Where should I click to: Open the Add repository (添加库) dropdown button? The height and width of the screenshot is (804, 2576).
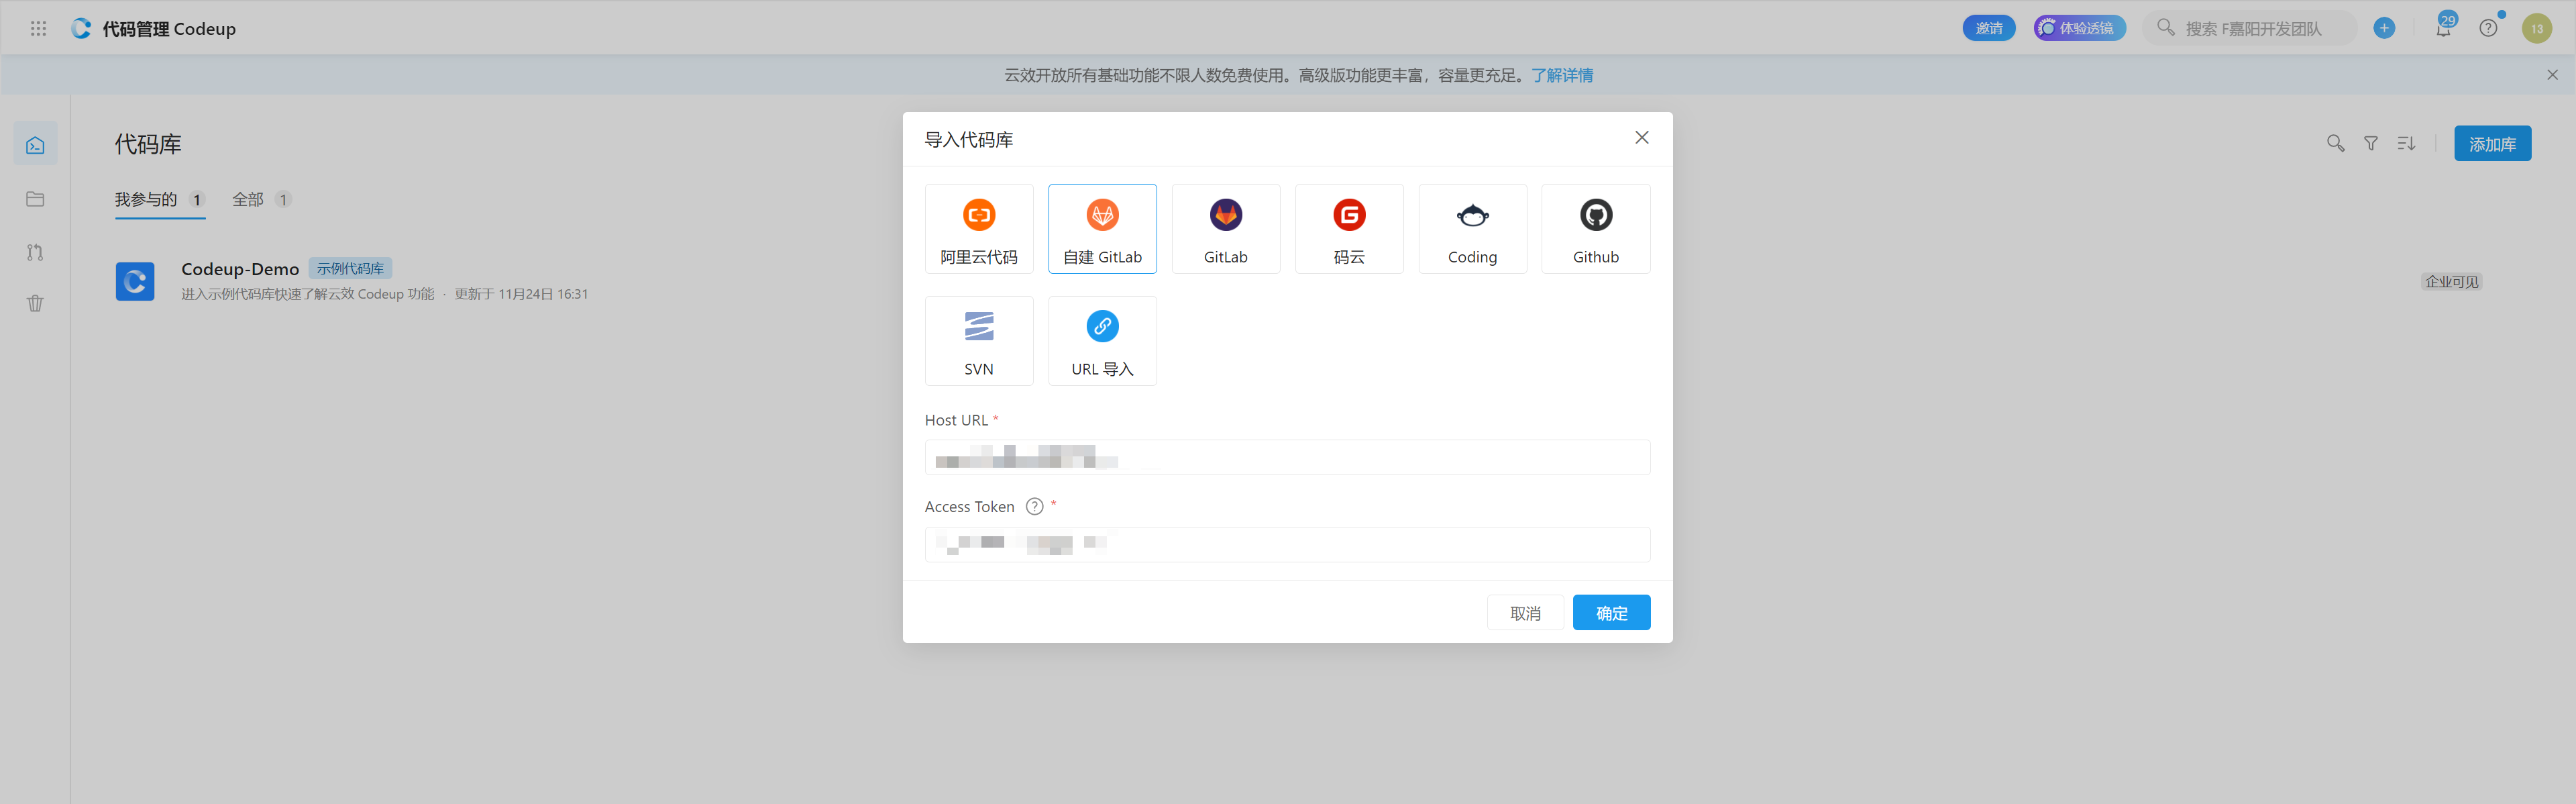[2491, 144]
